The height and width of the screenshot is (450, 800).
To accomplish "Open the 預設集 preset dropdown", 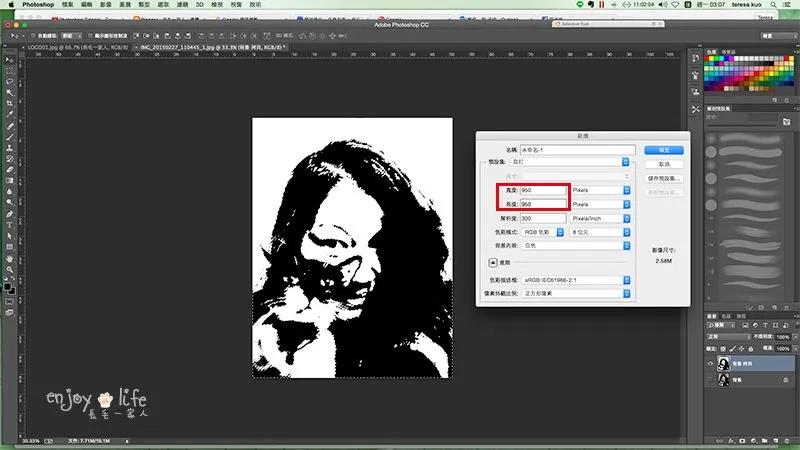I will [570, 162].
